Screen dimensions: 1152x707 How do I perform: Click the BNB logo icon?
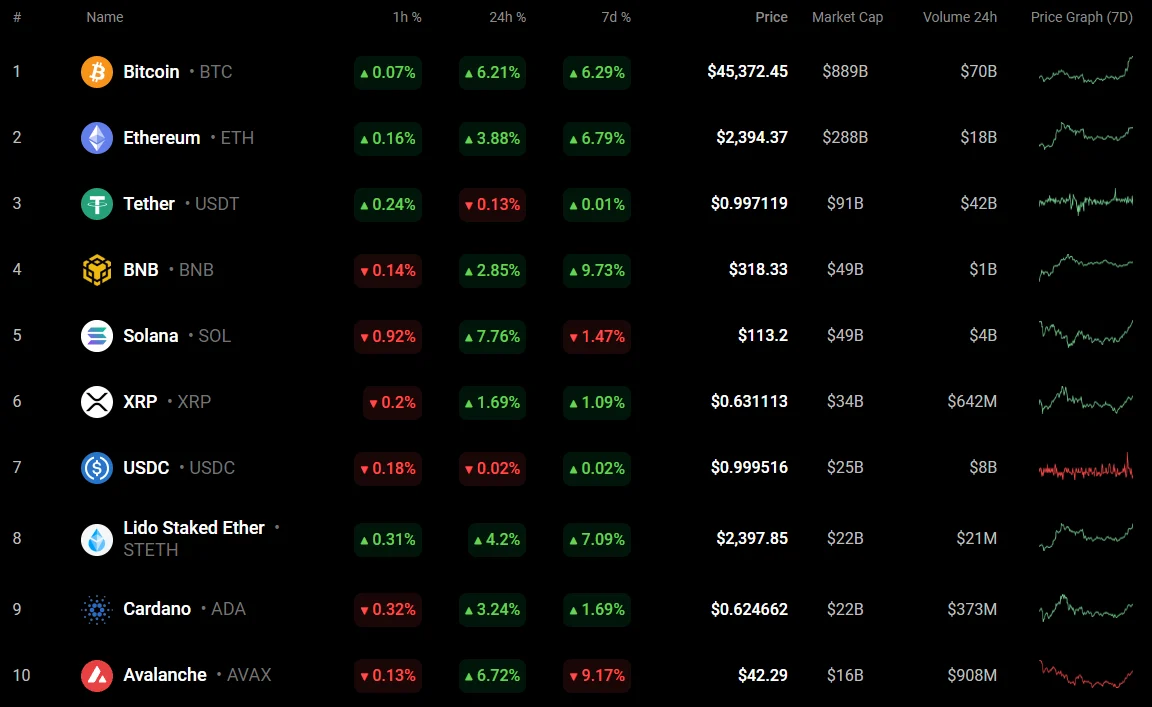97,270
